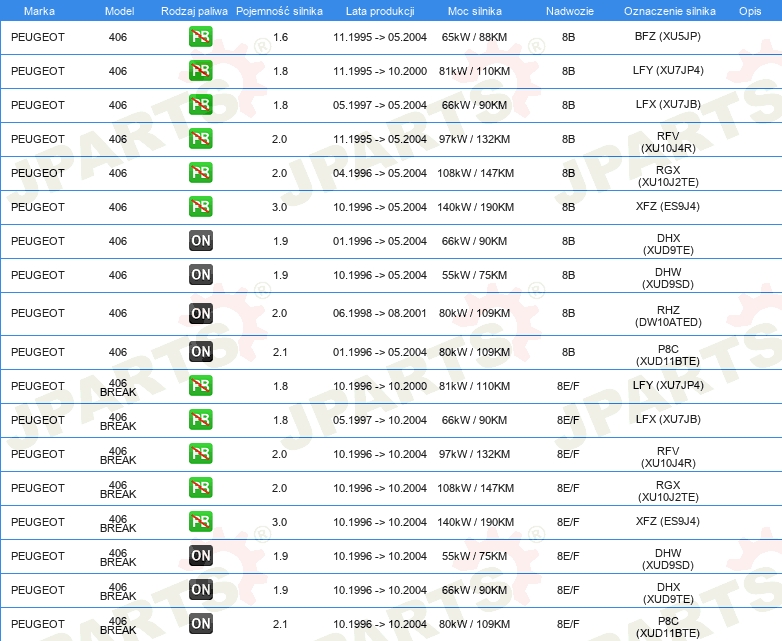Click PEUGEOT in the 1.6 engine row
Viewport: 782px width, 641px height.
(x=38, y=37)
